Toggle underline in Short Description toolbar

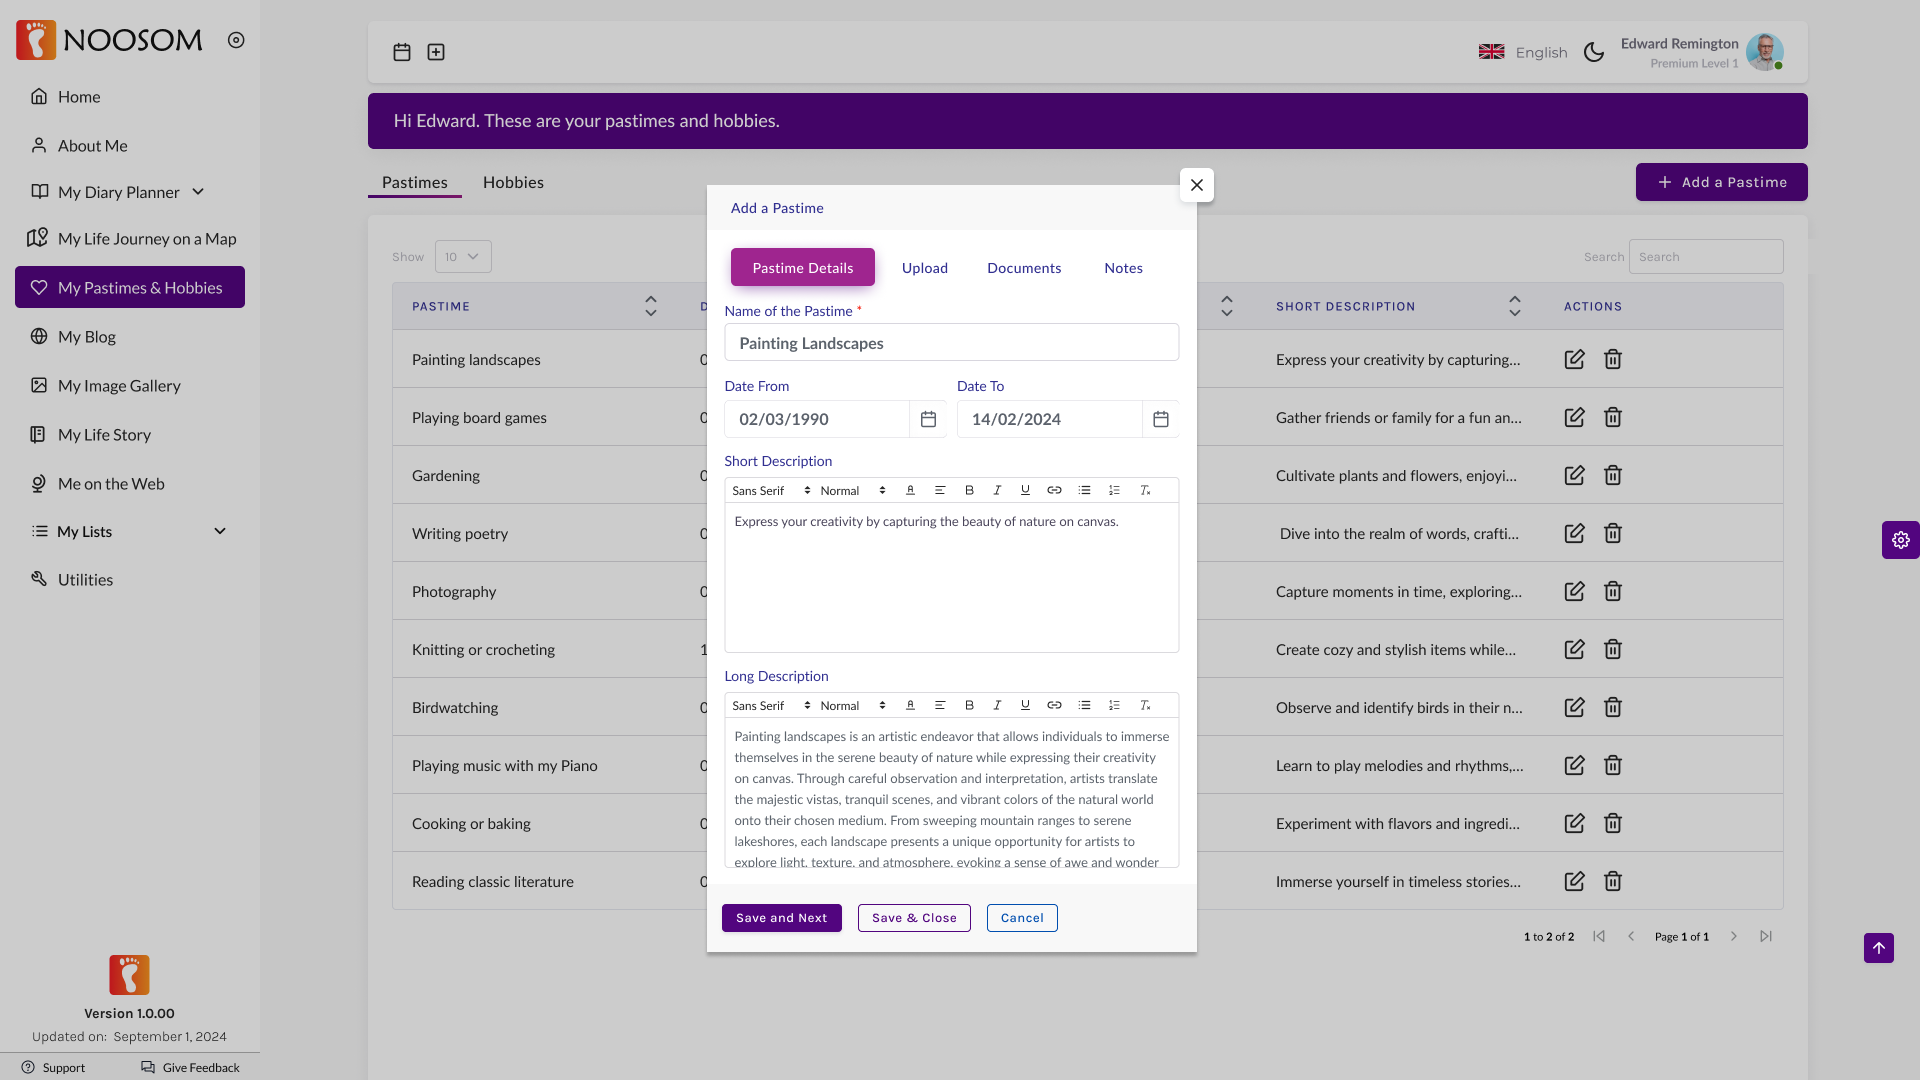pos(1025,490)
